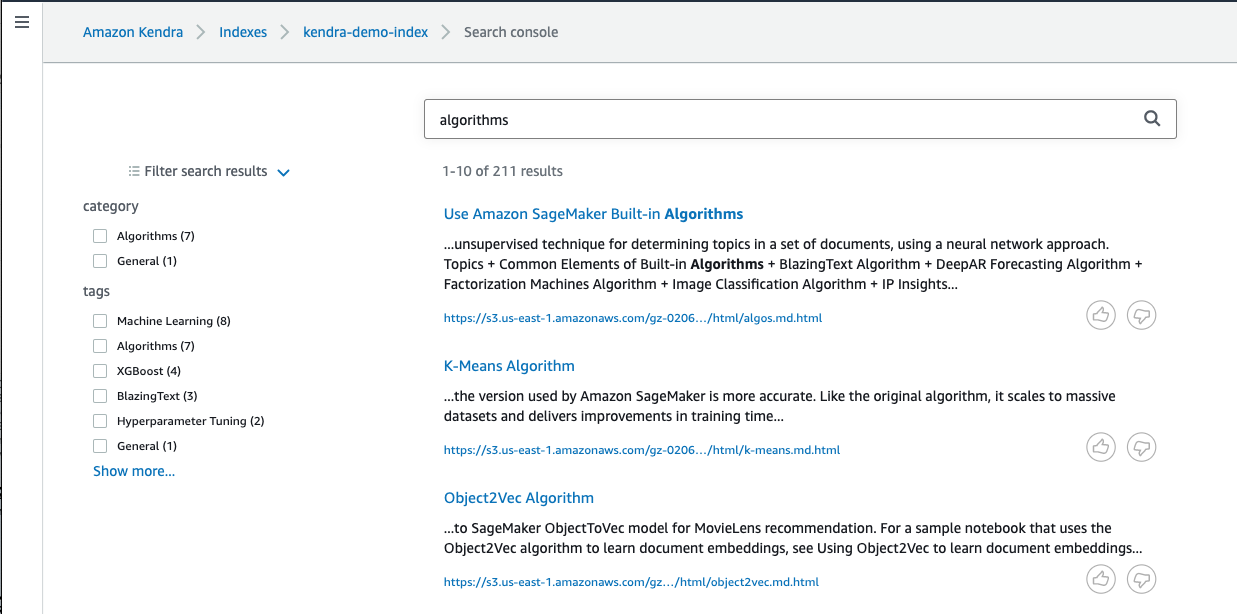Expand more tags with Show more...
This screenshot has height=614, width=1237.
click(134, 471)
